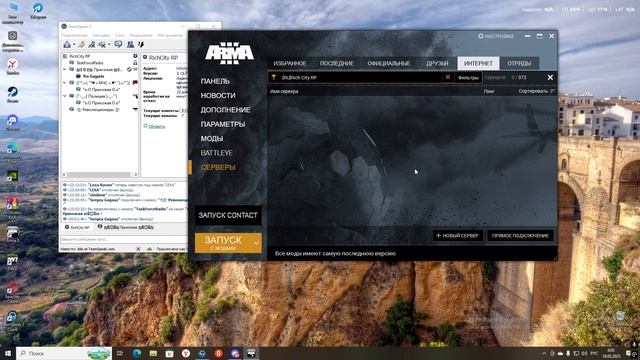The image size is (640, 360).
Task: Open the Сортировать sort dropdown
Action: pyautogui.click(x=537, y=91)
